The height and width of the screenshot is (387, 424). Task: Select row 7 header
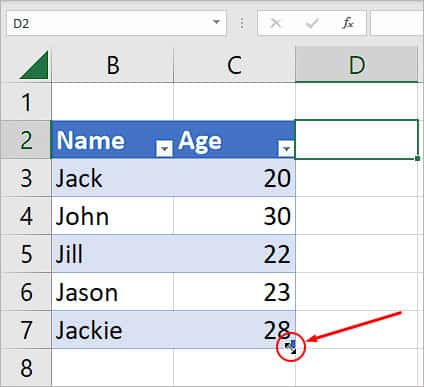pos(26,330)
